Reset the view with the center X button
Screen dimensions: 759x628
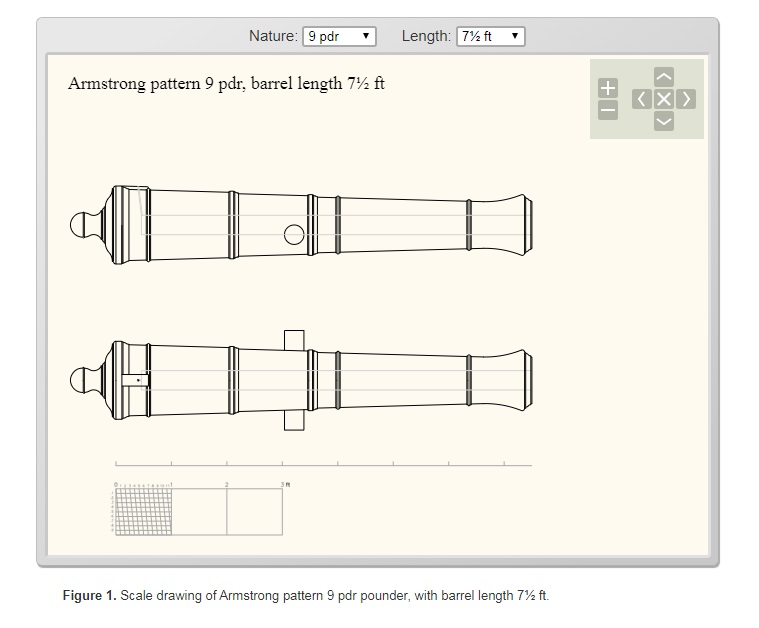click(663, 99)
